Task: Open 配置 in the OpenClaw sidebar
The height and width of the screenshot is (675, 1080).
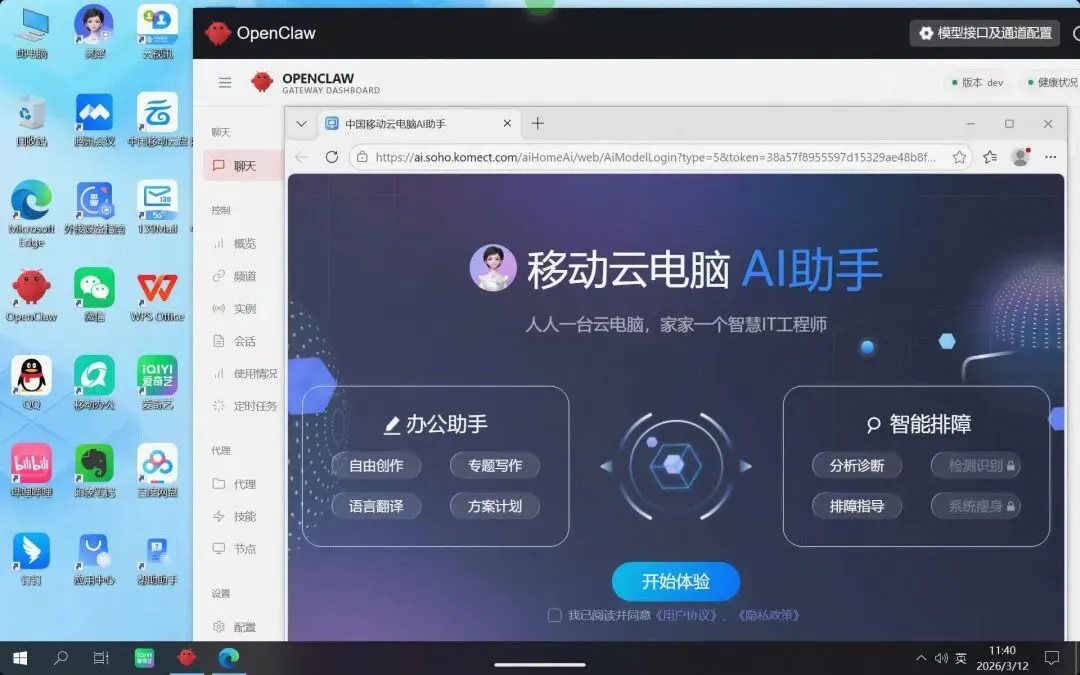Action: tap(244, 627)
